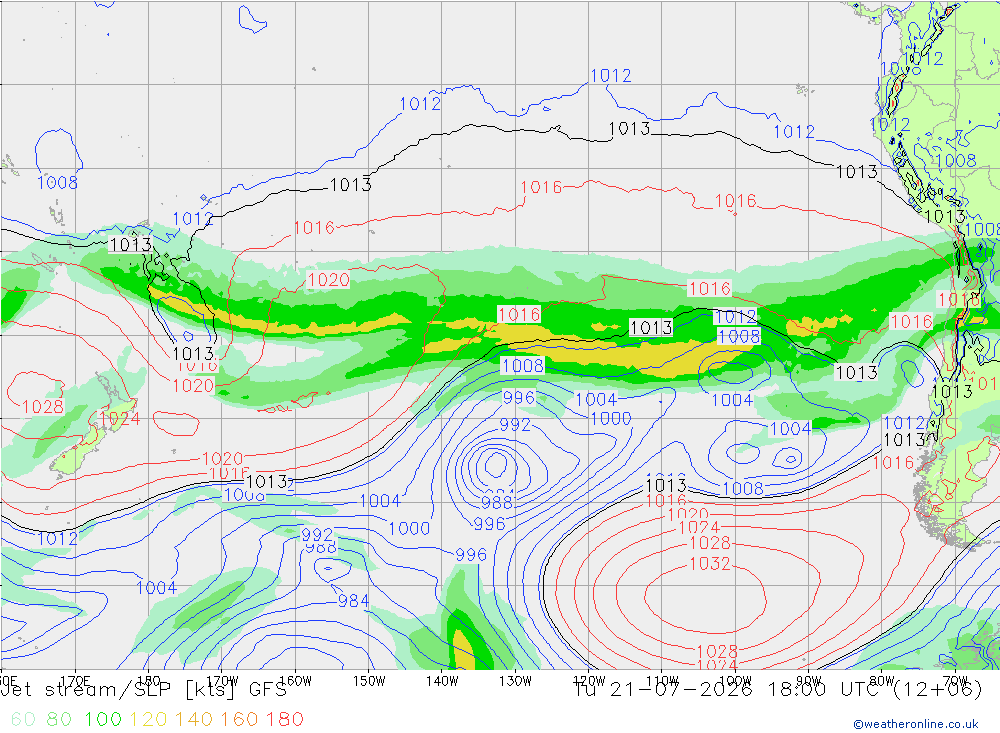Viewport: 1000px width, 733px height.
Task: Click the Jet stream/SLP GFS title
Action: point(144,690)
